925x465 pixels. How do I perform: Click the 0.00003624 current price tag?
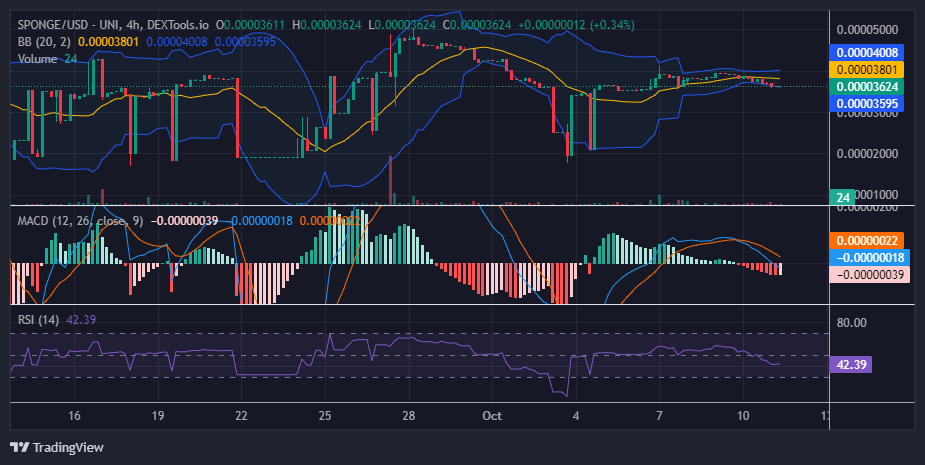point(867,87)
